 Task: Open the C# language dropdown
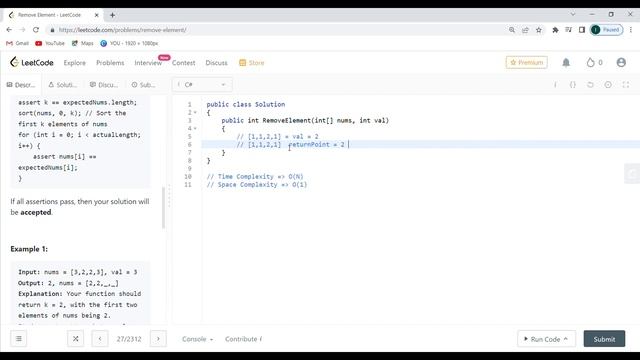202,84
